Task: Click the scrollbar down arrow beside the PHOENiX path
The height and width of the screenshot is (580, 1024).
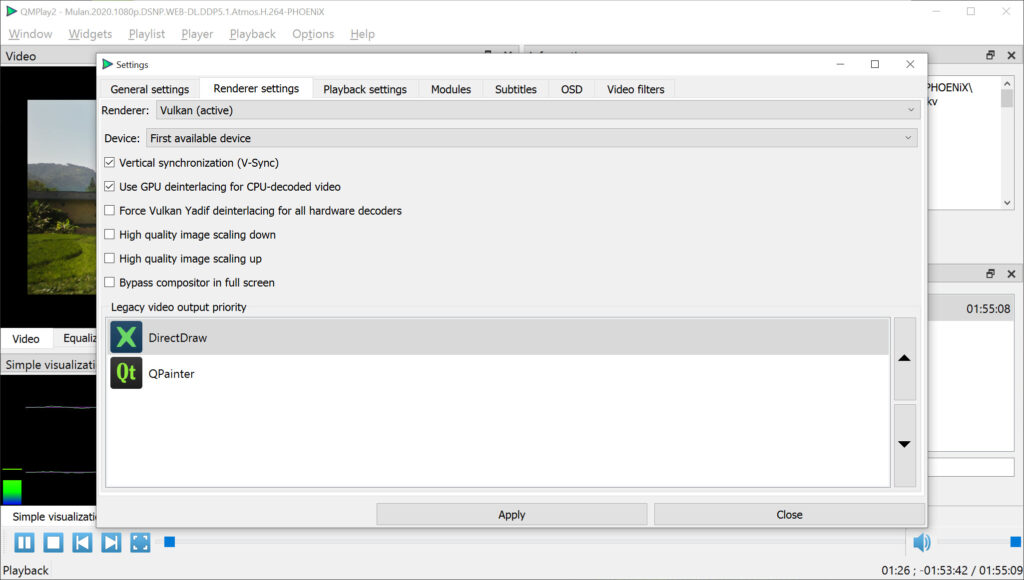Action: [x=1007, y=203]
